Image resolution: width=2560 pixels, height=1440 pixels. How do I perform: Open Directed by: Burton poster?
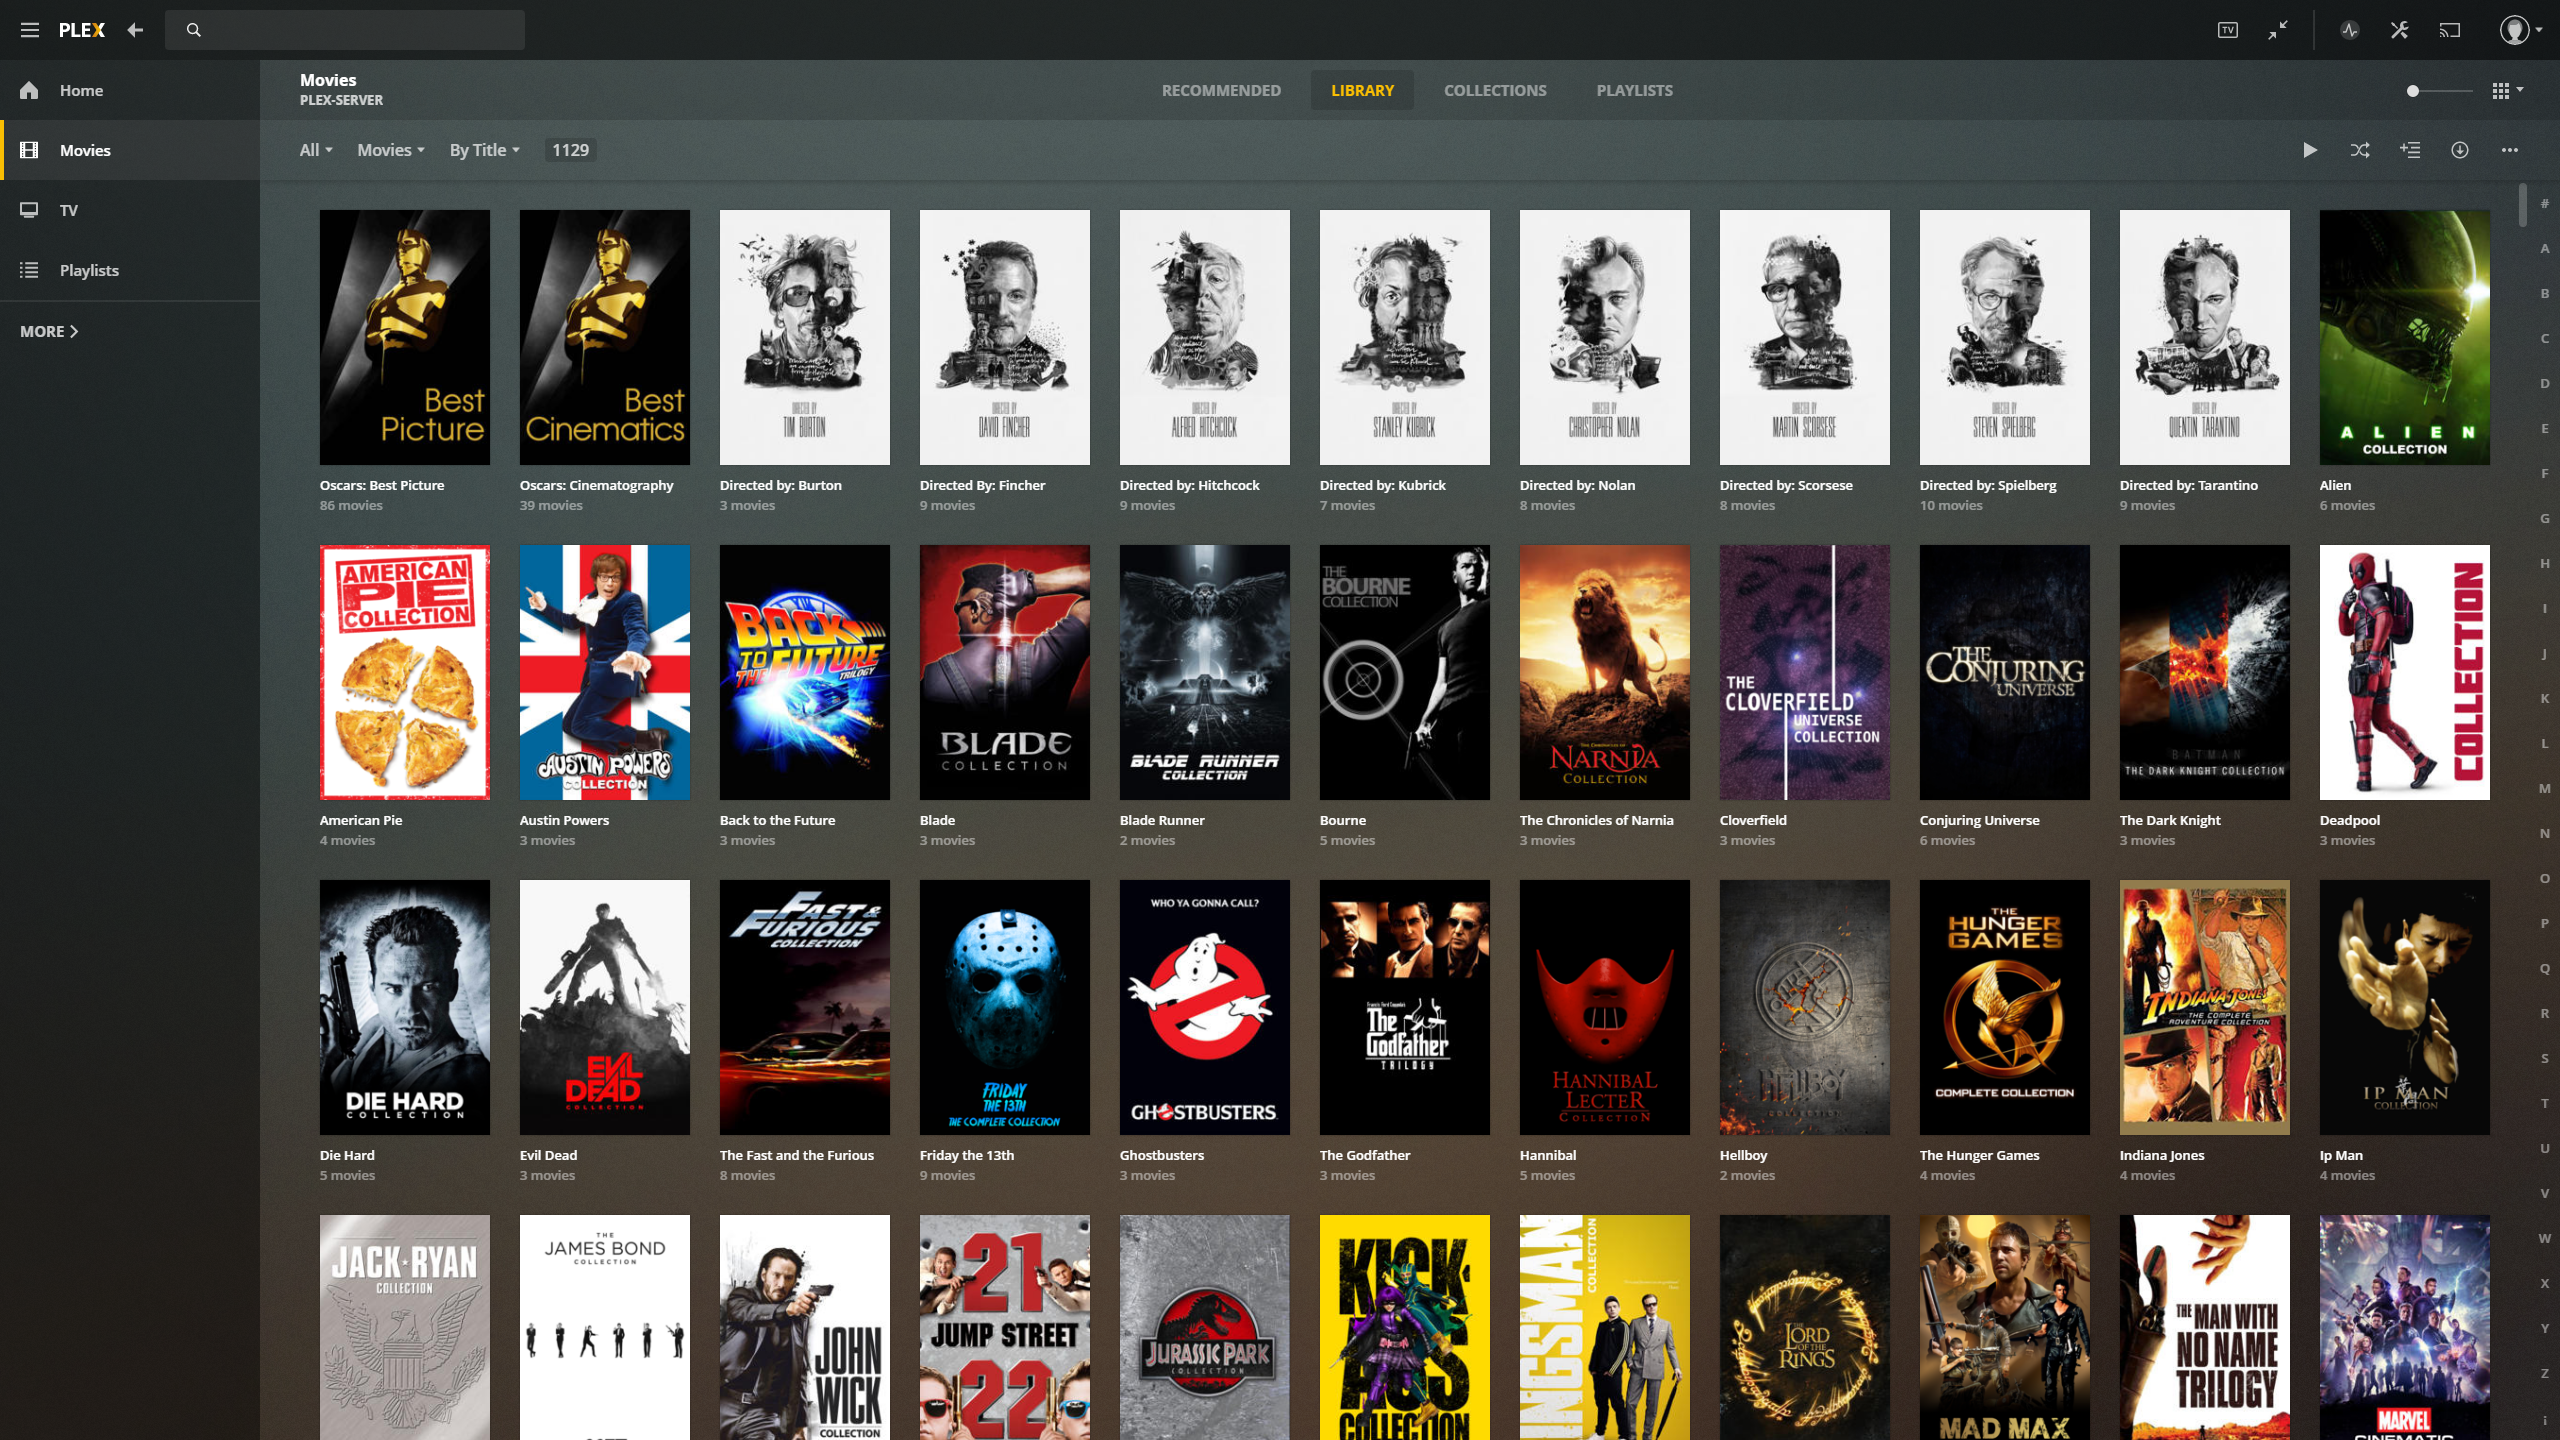[x=805, y=337]
